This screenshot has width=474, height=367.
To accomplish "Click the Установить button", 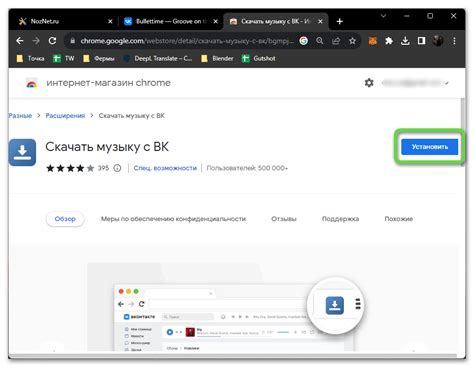I will [430, 147].
